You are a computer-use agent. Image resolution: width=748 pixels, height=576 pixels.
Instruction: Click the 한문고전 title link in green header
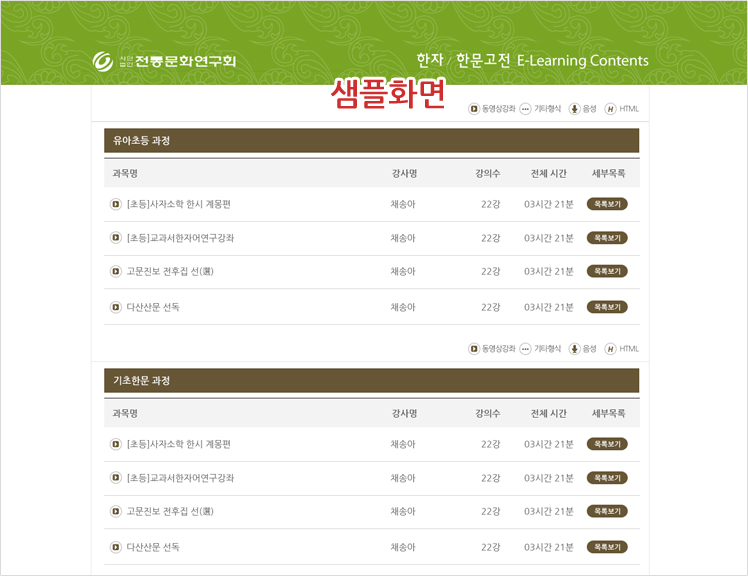tap(483, 60)
